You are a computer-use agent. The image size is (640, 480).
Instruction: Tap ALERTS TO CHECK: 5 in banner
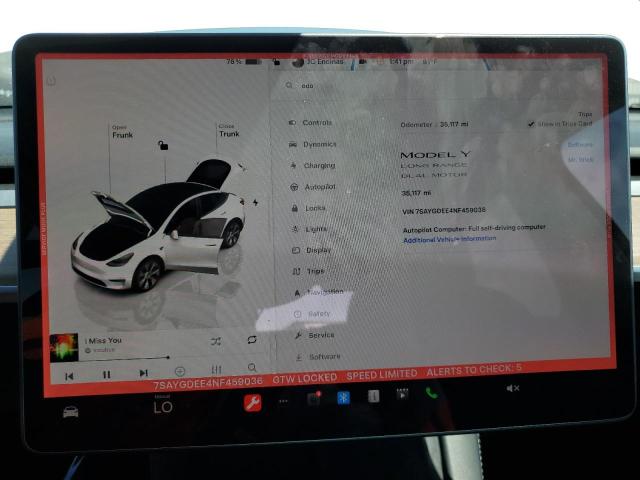[474, 369]
